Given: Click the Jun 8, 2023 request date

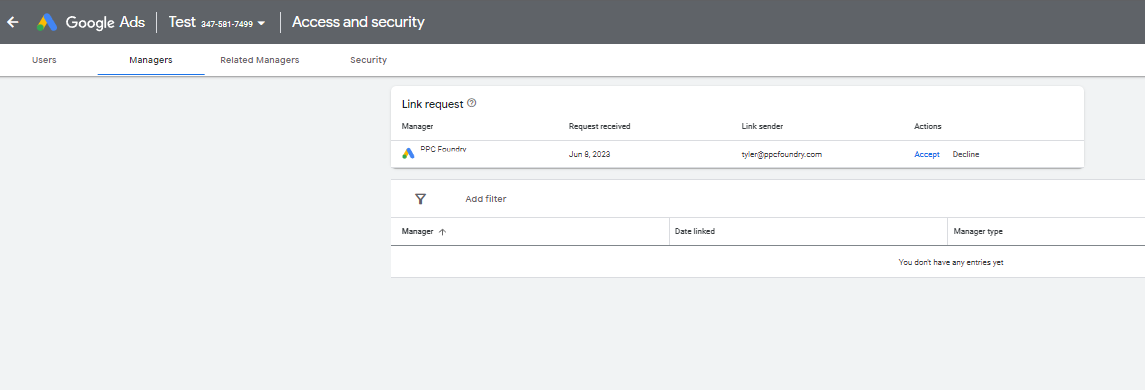Looking at the screenshot, I should 589,155.
